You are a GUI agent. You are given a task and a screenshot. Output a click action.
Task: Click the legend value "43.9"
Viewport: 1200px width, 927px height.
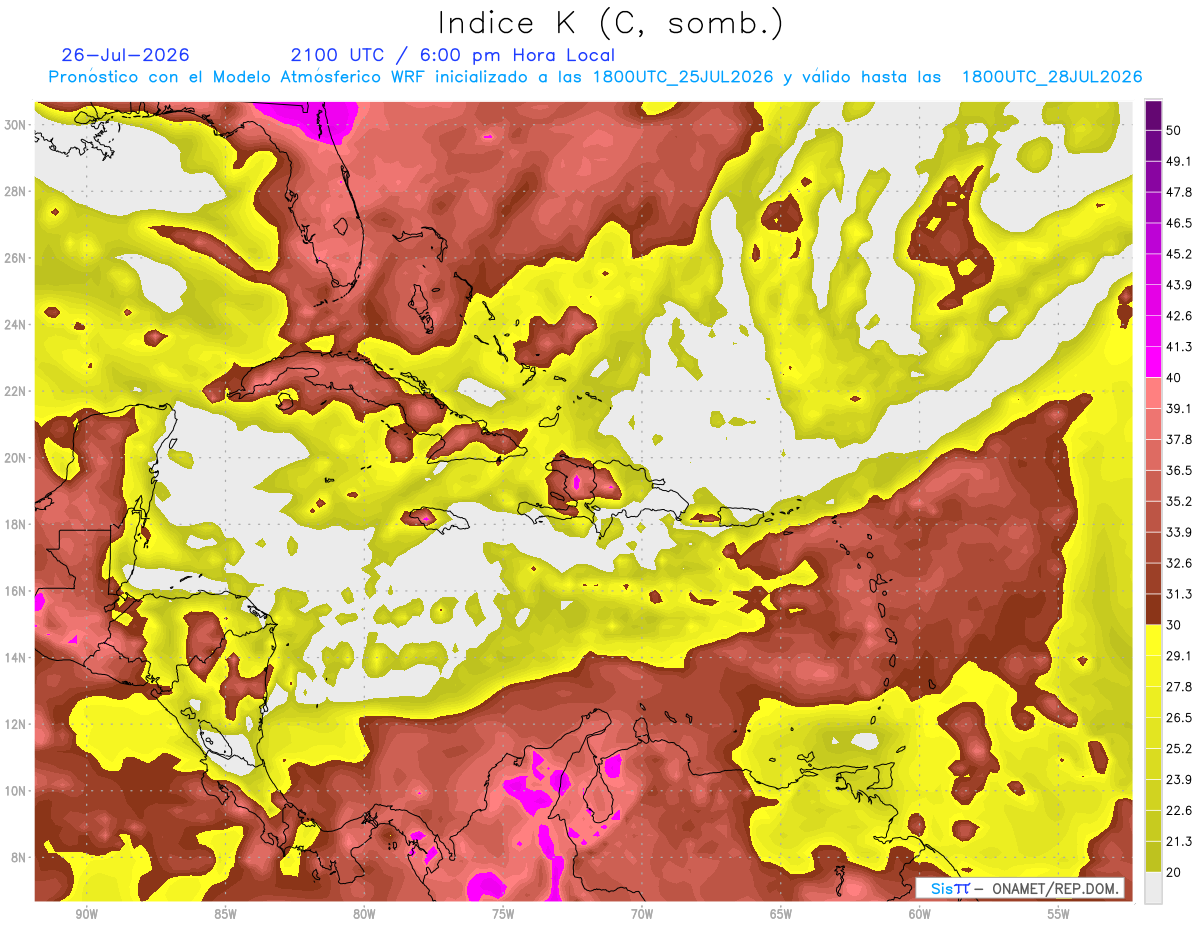click(x=1179, y=284)
